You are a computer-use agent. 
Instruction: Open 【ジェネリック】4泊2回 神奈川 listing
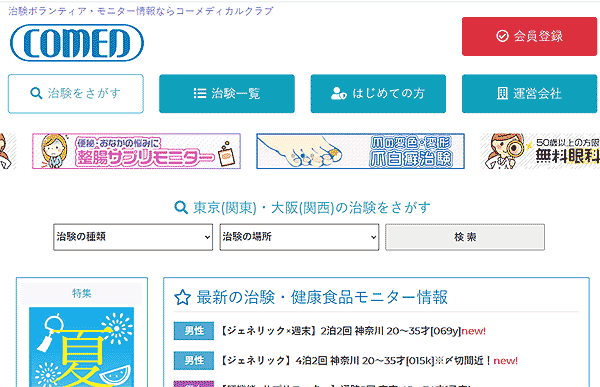[369, 361]
